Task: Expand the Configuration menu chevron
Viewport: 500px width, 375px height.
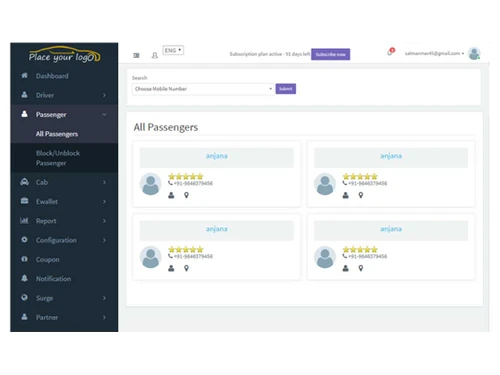Action: (x=104, y=240)
